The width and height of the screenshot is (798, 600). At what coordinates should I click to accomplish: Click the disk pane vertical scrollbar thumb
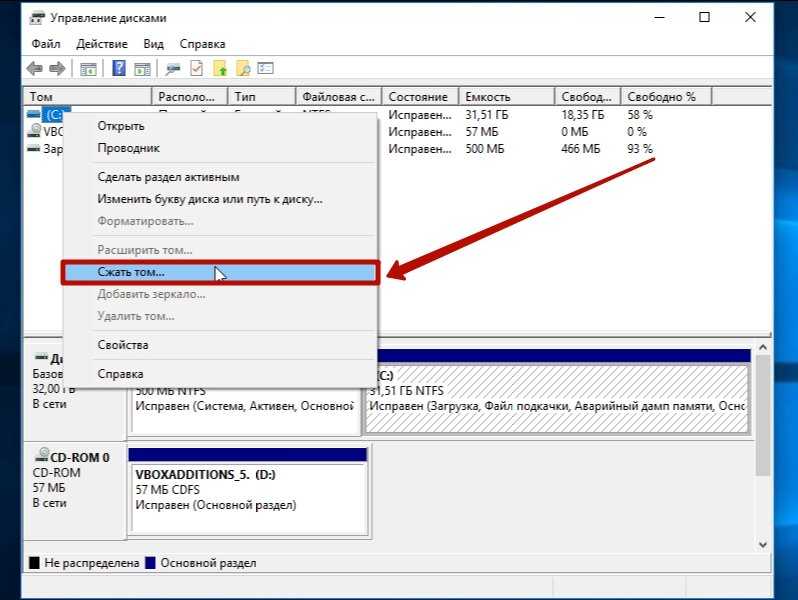tap(762, 415)
